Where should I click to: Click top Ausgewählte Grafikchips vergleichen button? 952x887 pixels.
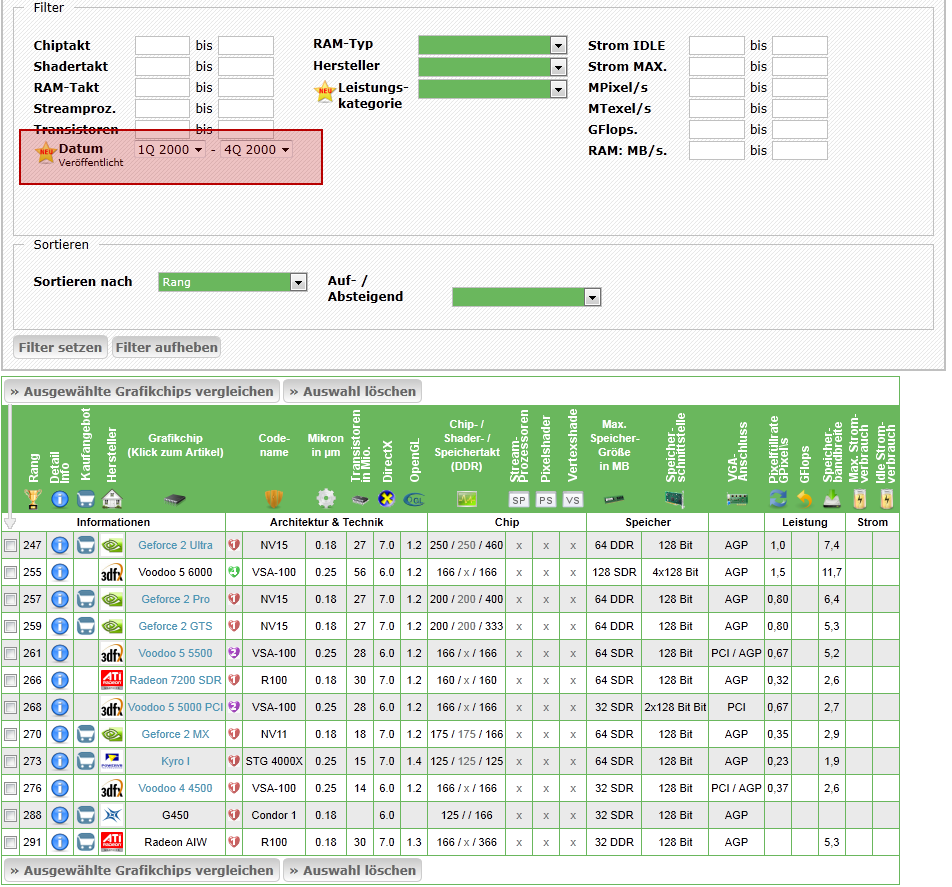tap(141, 392)
